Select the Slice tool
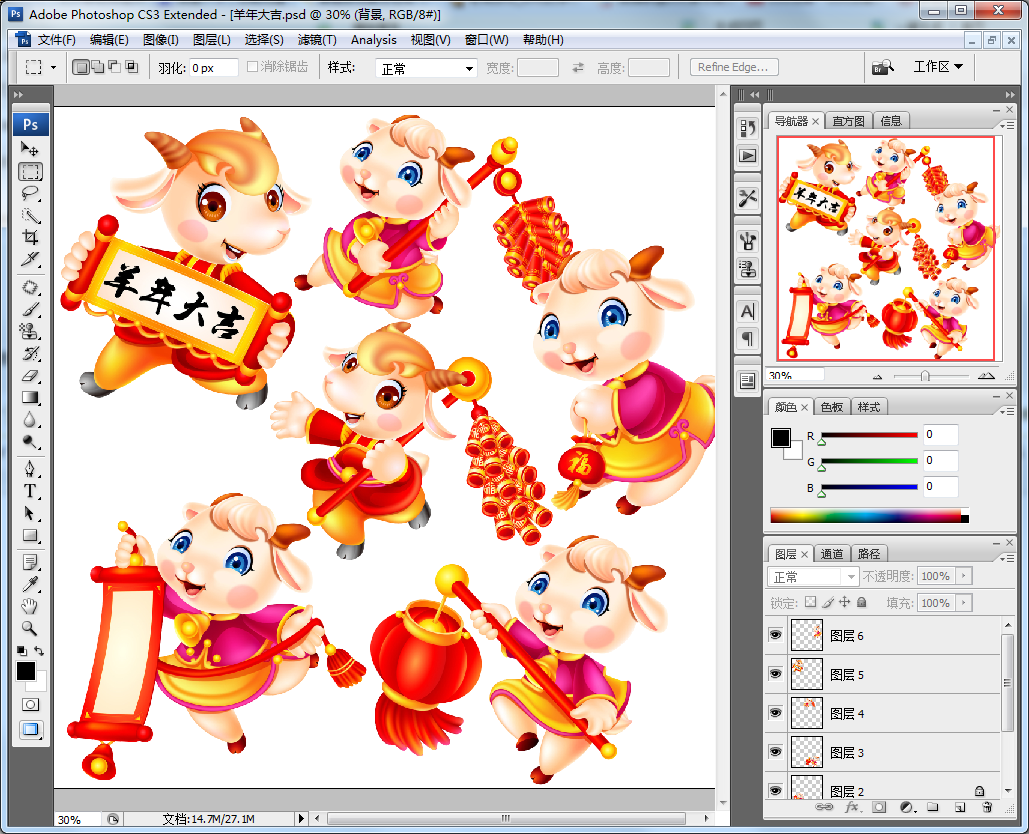 point(30,259)
